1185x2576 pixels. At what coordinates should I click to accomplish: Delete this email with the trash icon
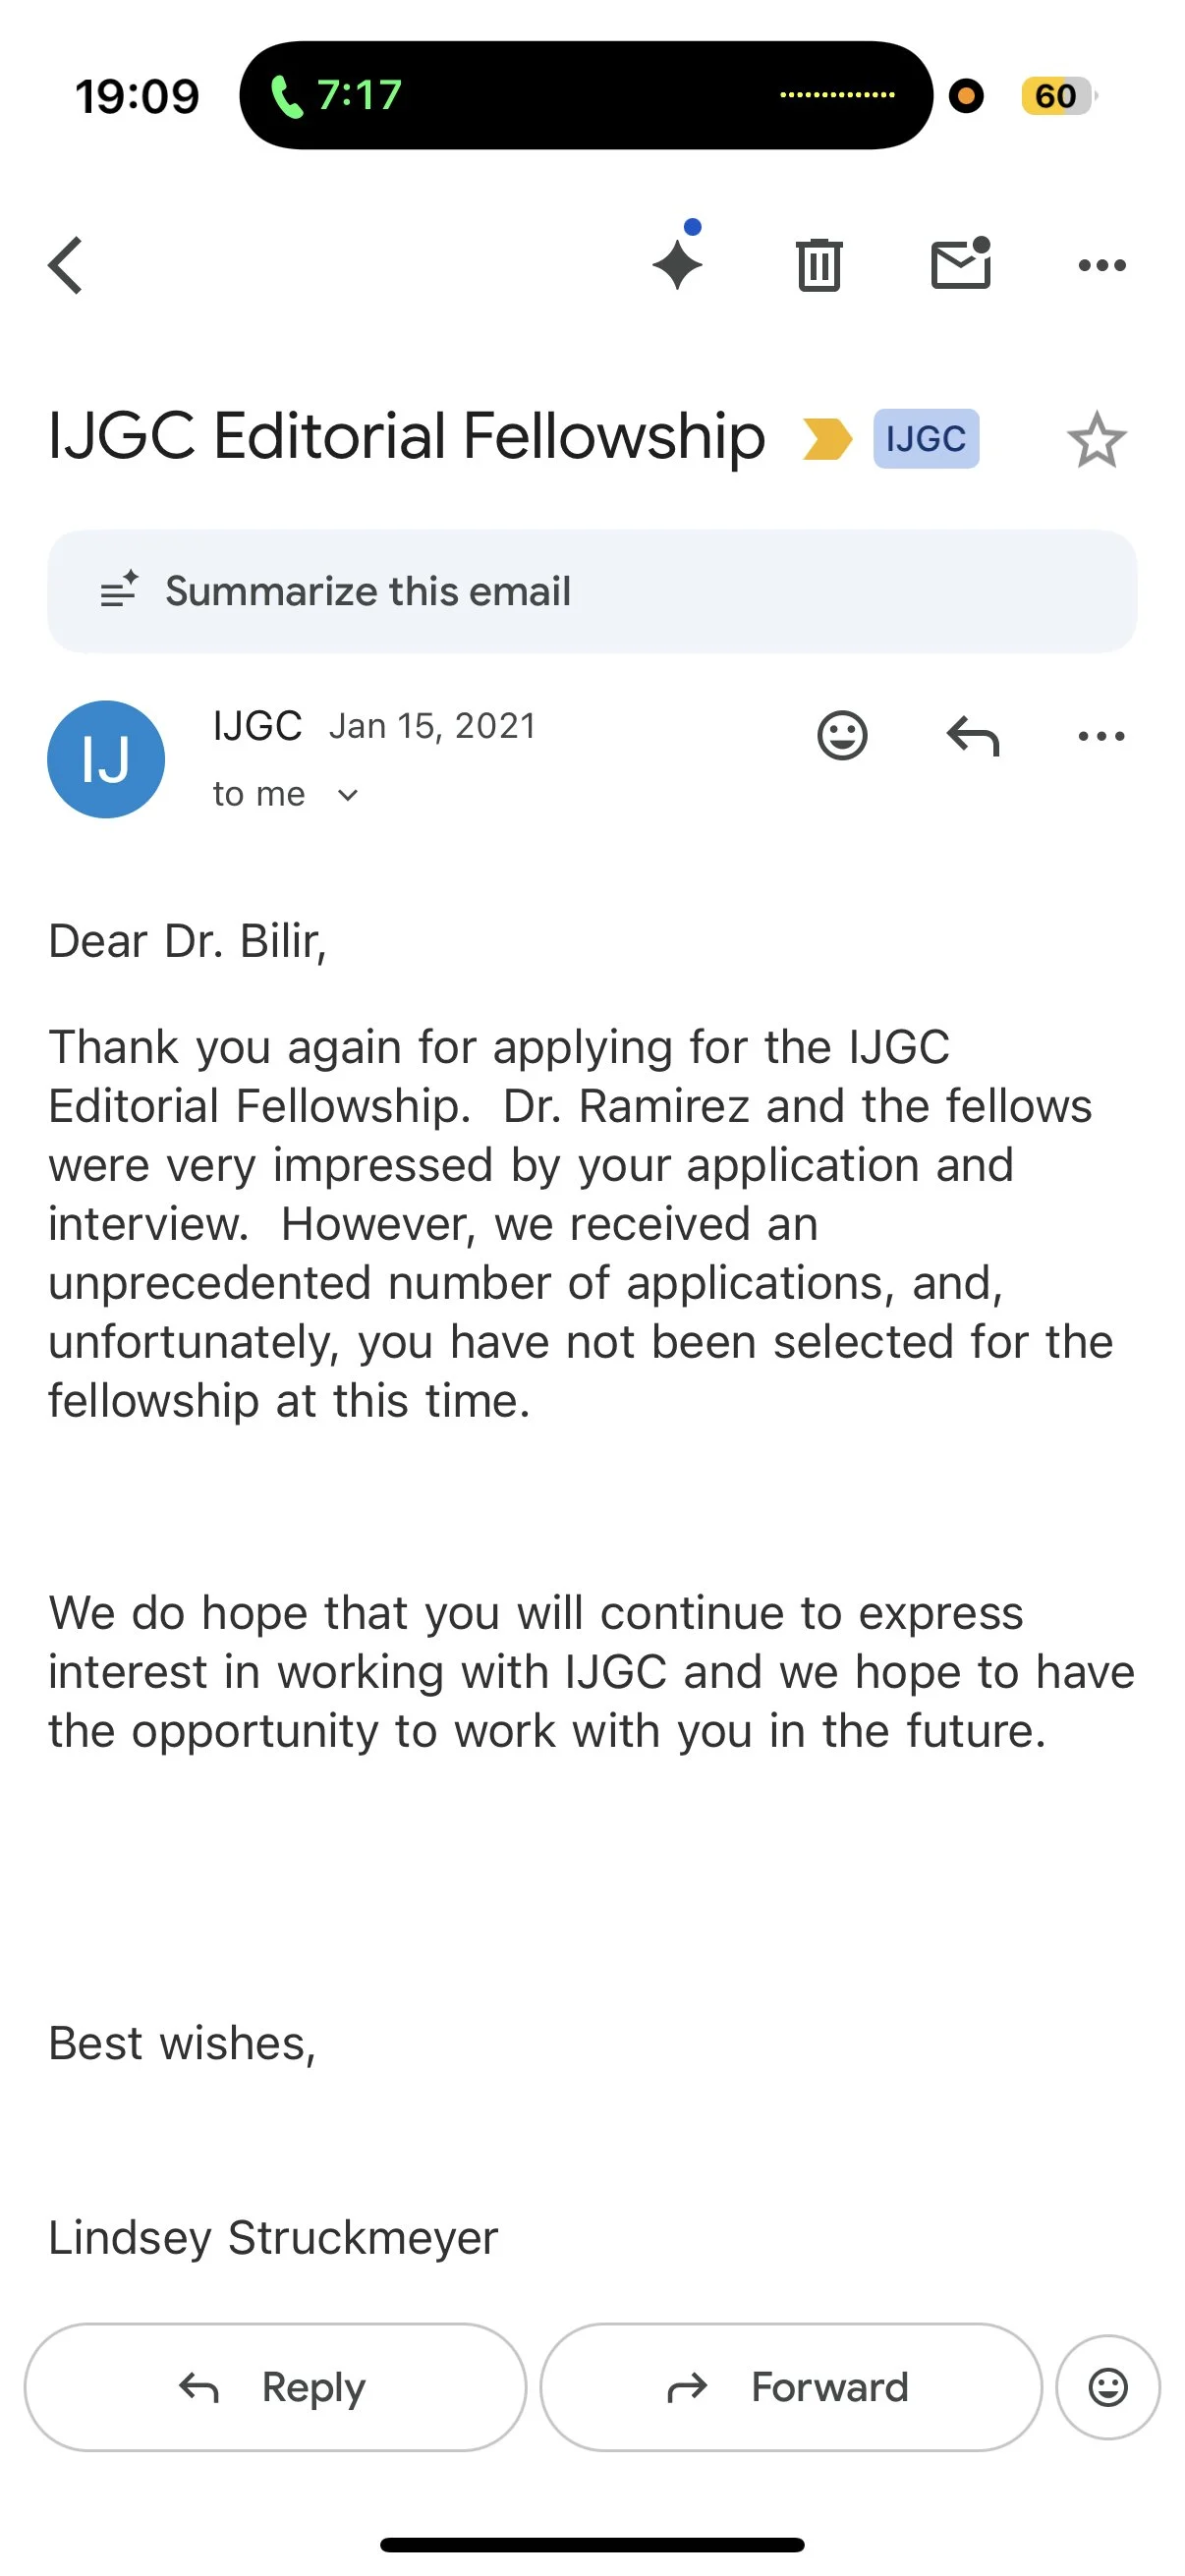coord(819,265)
